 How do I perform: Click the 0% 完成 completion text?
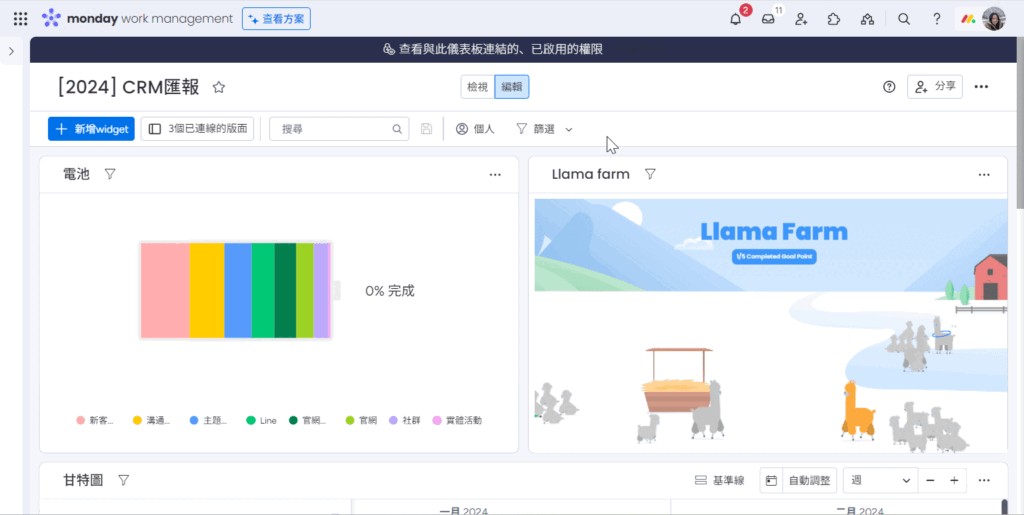click(390, 291)
